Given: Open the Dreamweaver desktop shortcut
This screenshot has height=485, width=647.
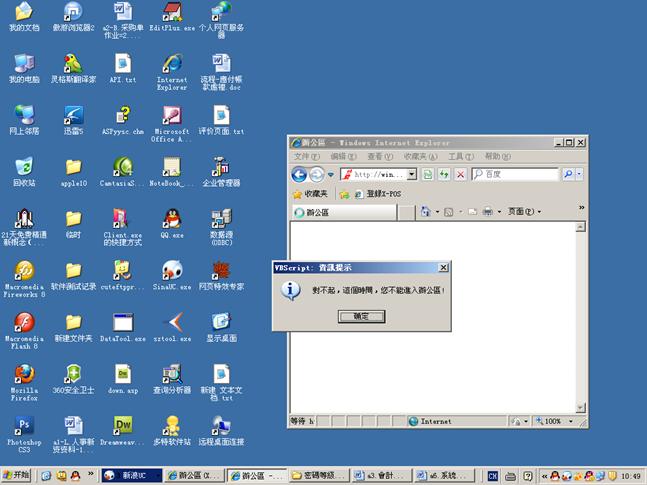Looking at the screenshot, I should 122,425.
